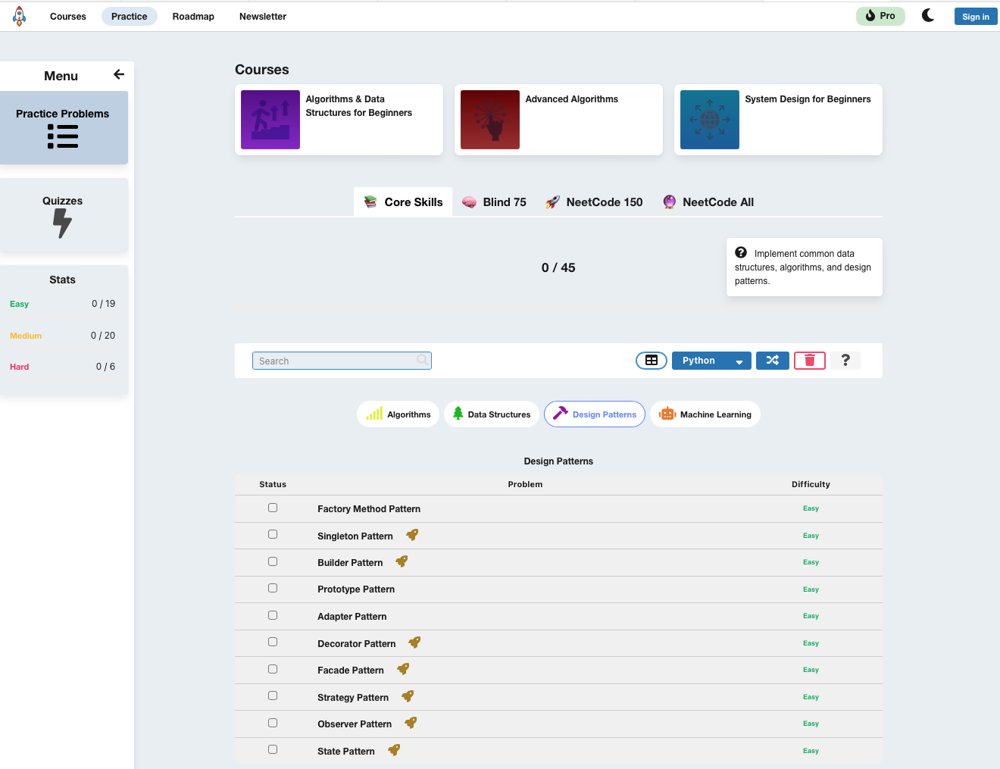Click the Search problems input field
1000x769 pixels.
point(337,361)
